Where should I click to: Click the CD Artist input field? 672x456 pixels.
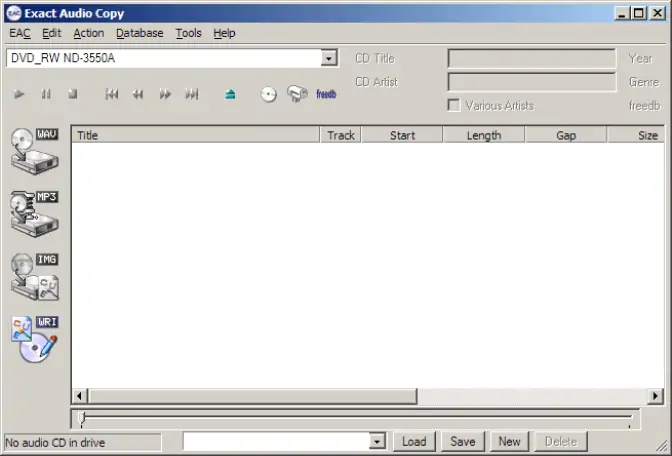coord(532,82)
